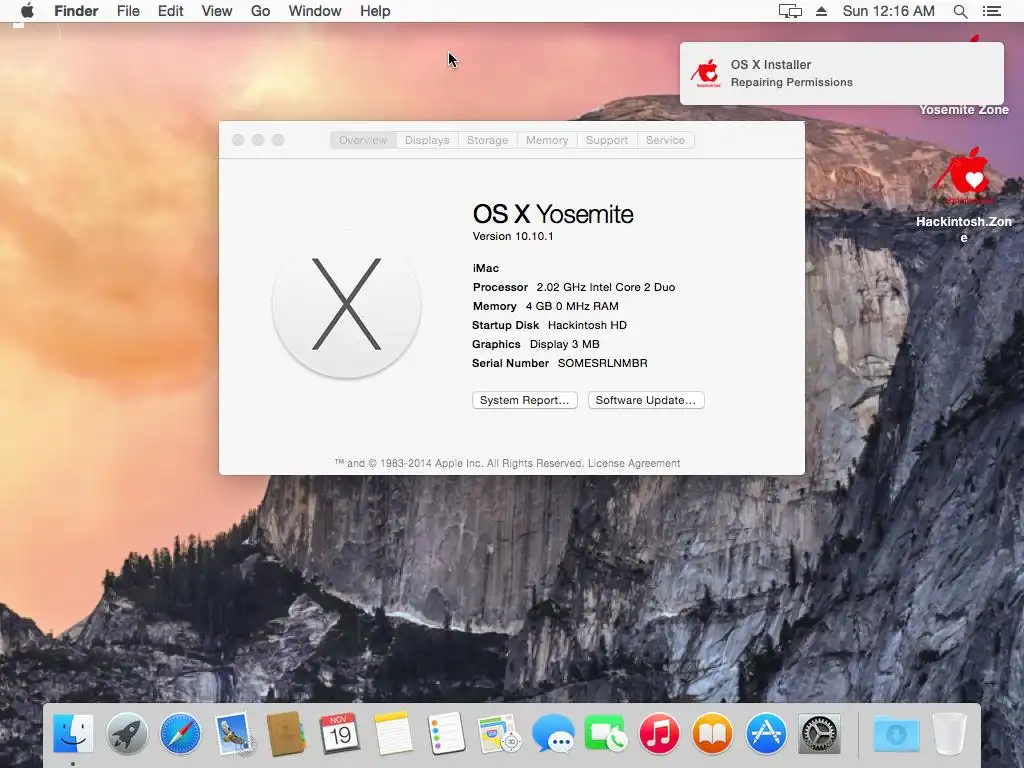
Task: Open Safari compass icon in Dock
Action: (180, 733)
